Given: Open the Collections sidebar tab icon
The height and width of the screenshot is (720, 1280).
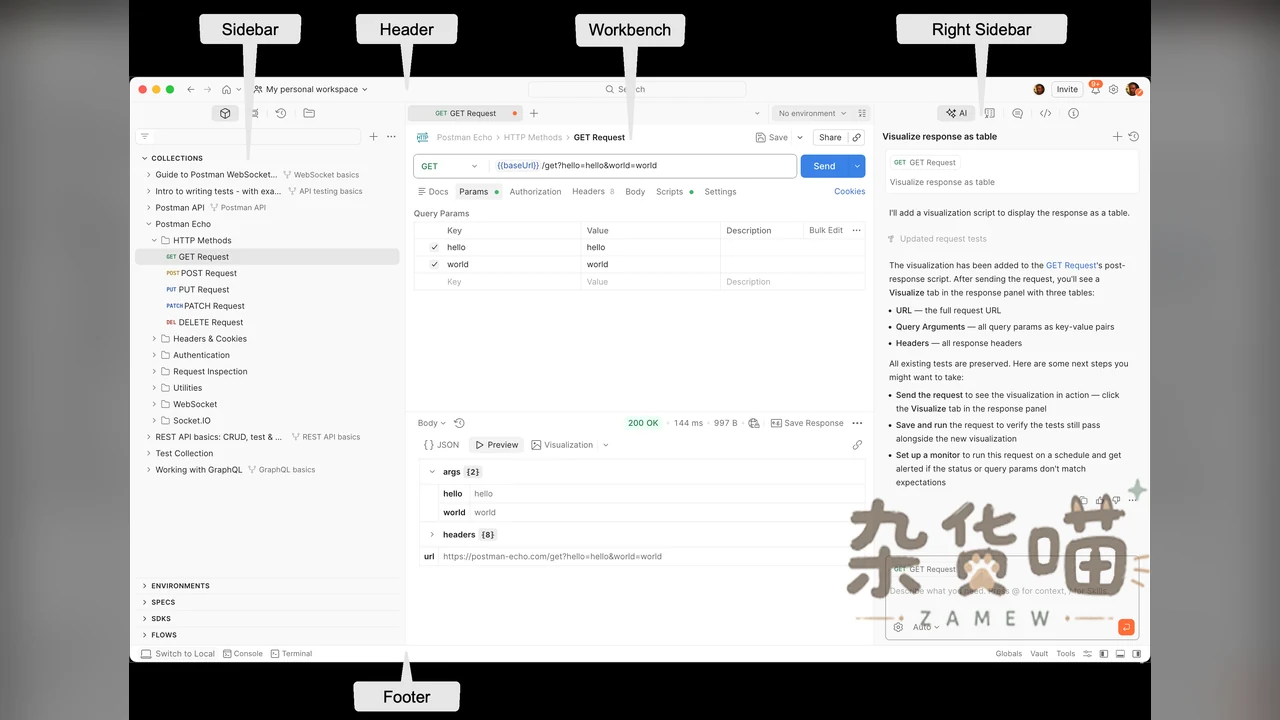Looking at the screenshot, I should [x=225, y=113].
